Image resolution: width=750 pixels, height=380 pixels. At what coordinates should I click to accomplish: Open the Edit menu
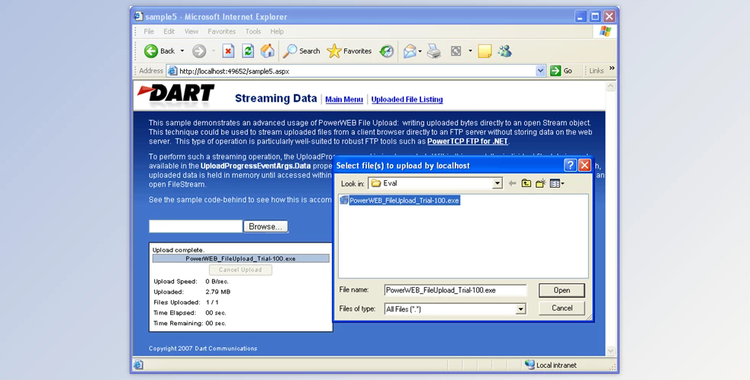point(169,32)
